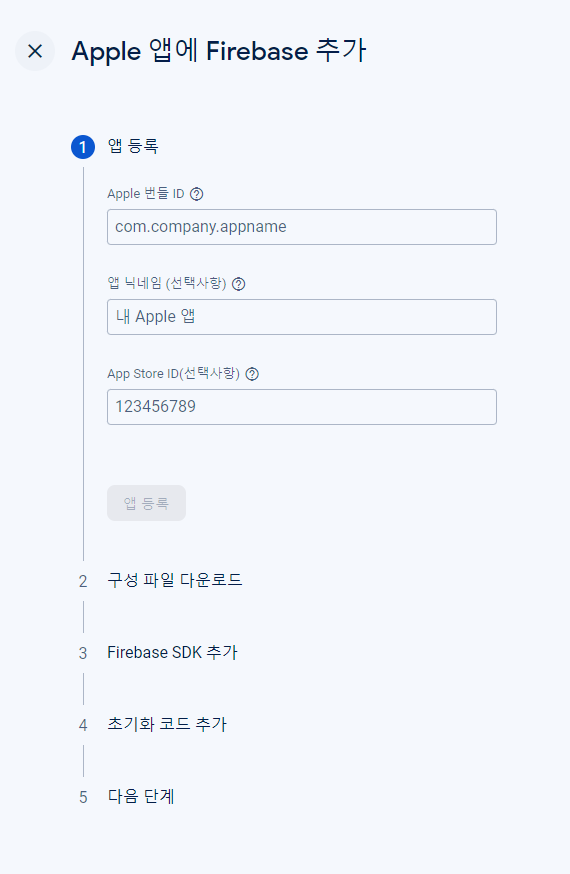The image size is (570, 874).
Task: Show help for App Store ID field
Action: (x=252, y=374)
